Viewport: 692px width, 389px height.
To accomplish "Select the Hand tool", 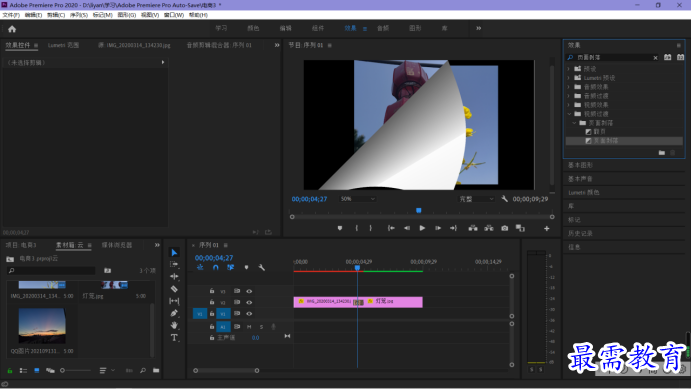I will point(174,325).
